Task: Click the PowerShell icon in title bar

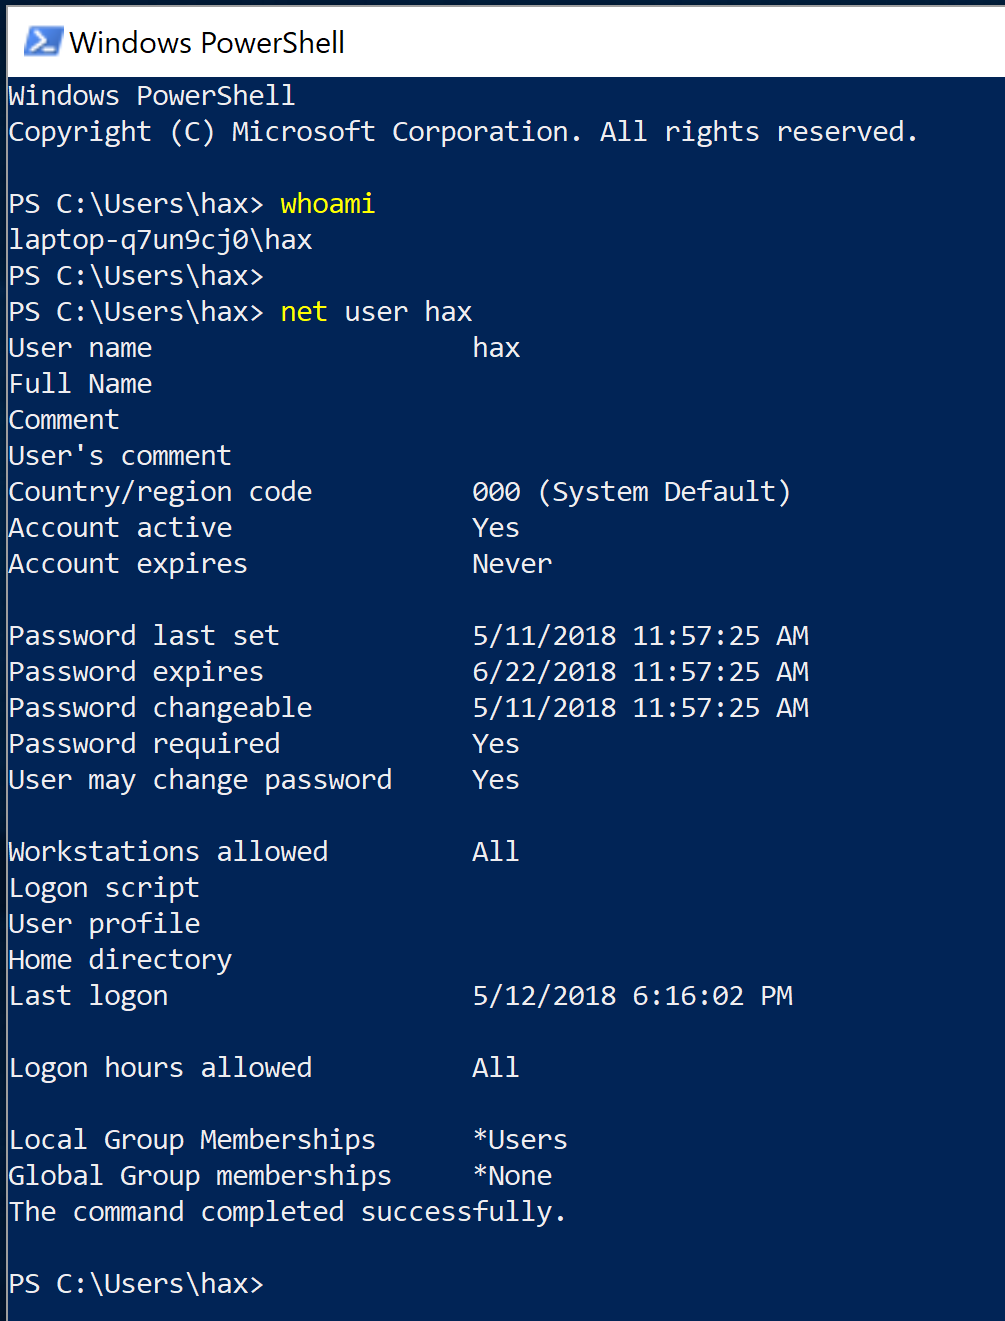Action: (43, 41)
